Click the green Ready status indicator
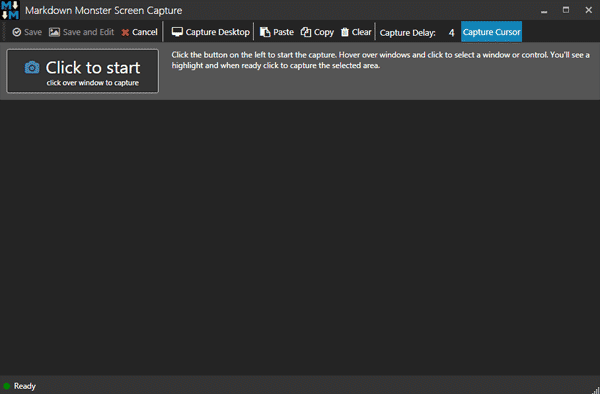This screenshot has height=394, width=600. [x=7, y=386]
